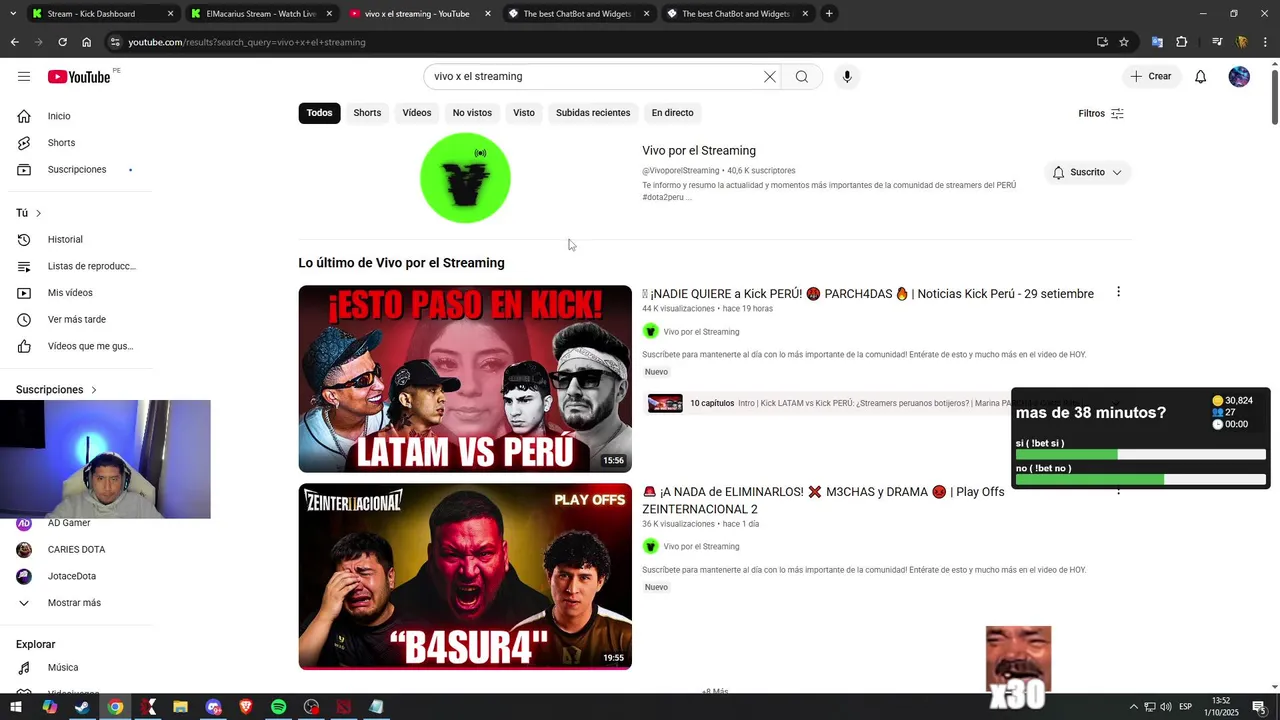Image resolution: width=1280 pixels, height=720 pixels.
Task: Open the account avatar menu
Action: (1239, 77)
